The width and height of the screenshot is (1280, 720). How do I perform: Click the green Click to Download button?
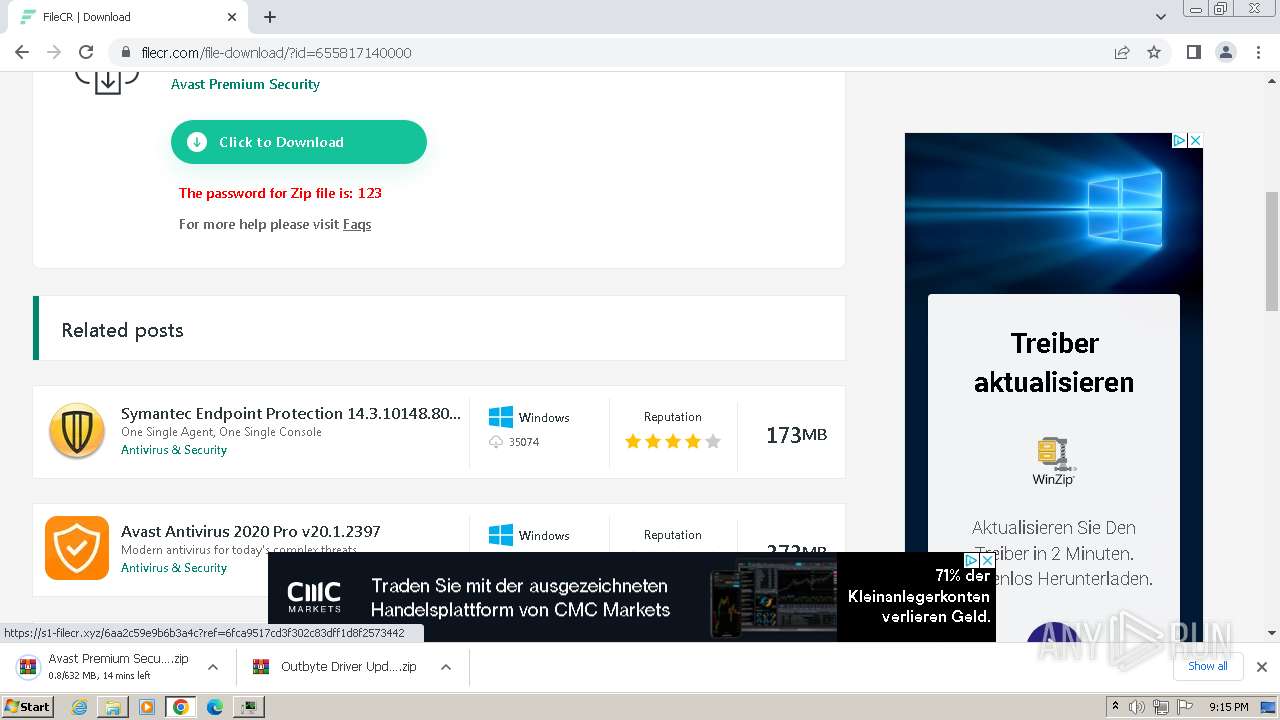pos(299,142)
